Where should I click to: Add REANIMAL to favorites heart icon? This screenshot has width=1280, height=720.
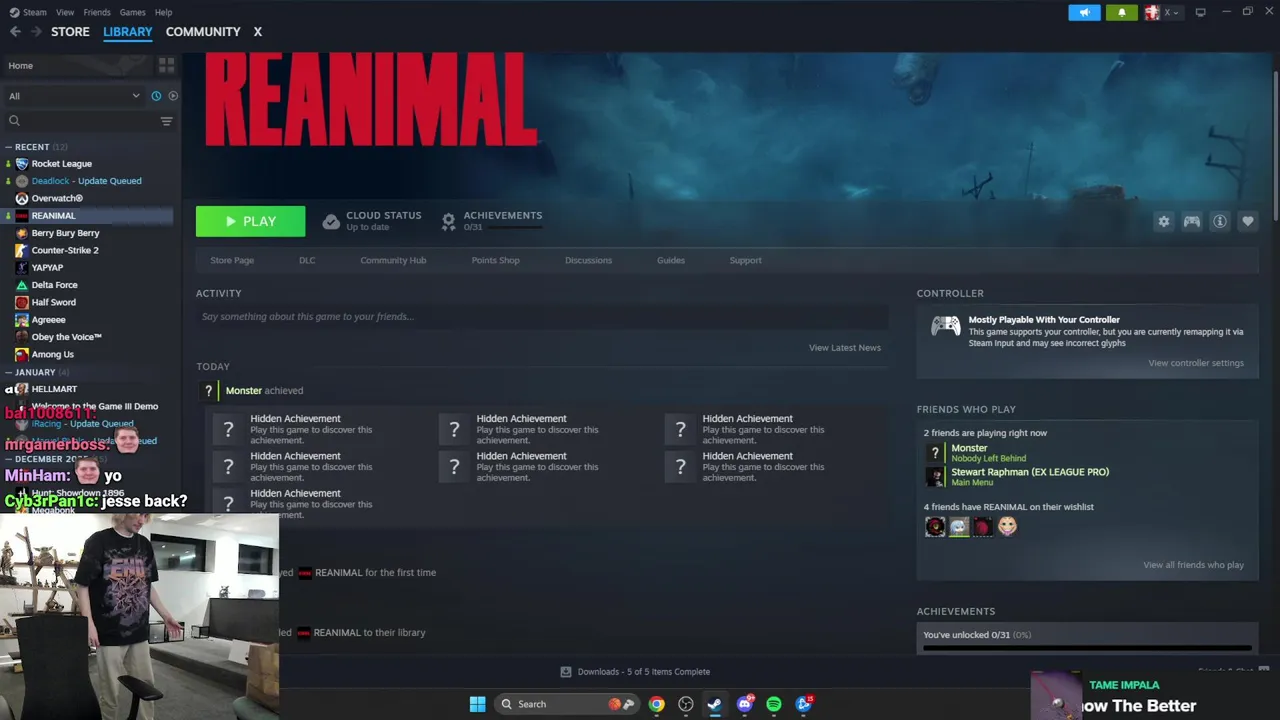click(1247, 221)
